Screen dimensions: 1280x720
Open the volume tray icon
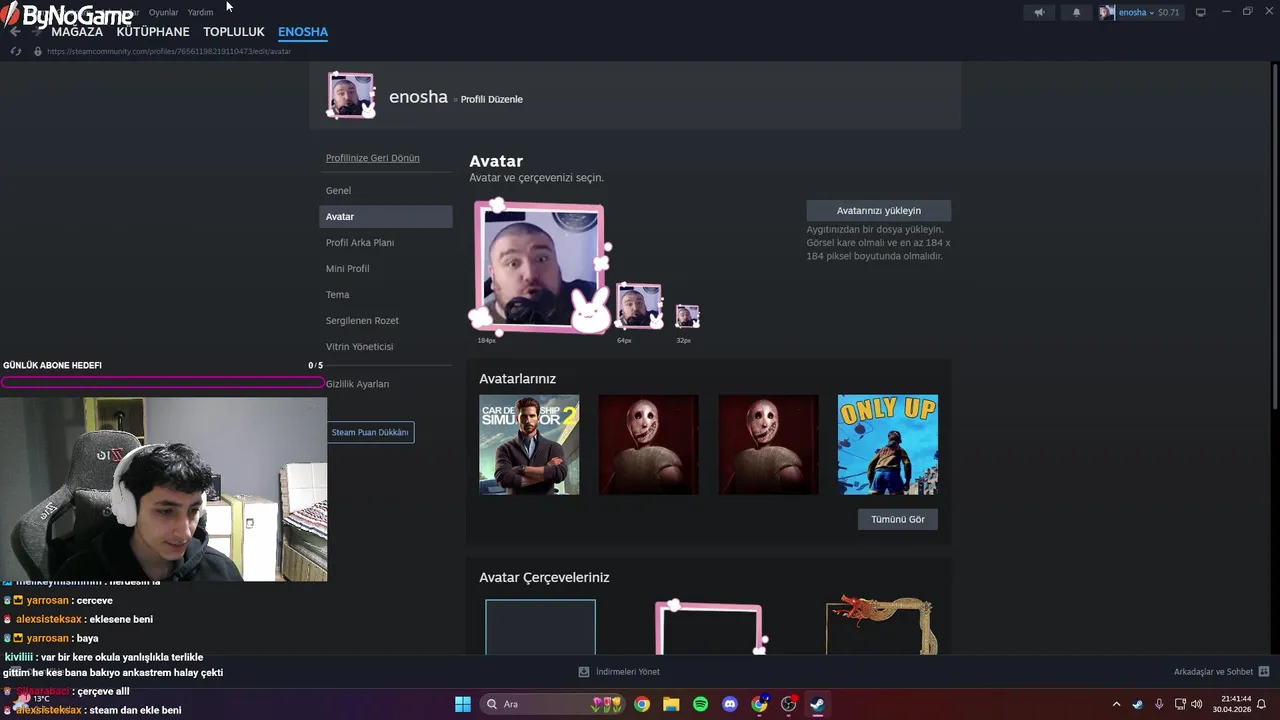[1197, 704]
